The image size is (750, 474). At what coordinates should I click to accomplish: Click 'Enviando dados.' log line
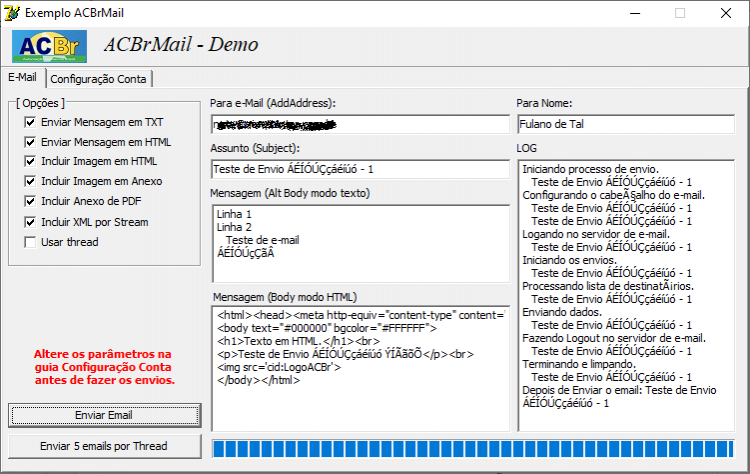pos(562,312)
